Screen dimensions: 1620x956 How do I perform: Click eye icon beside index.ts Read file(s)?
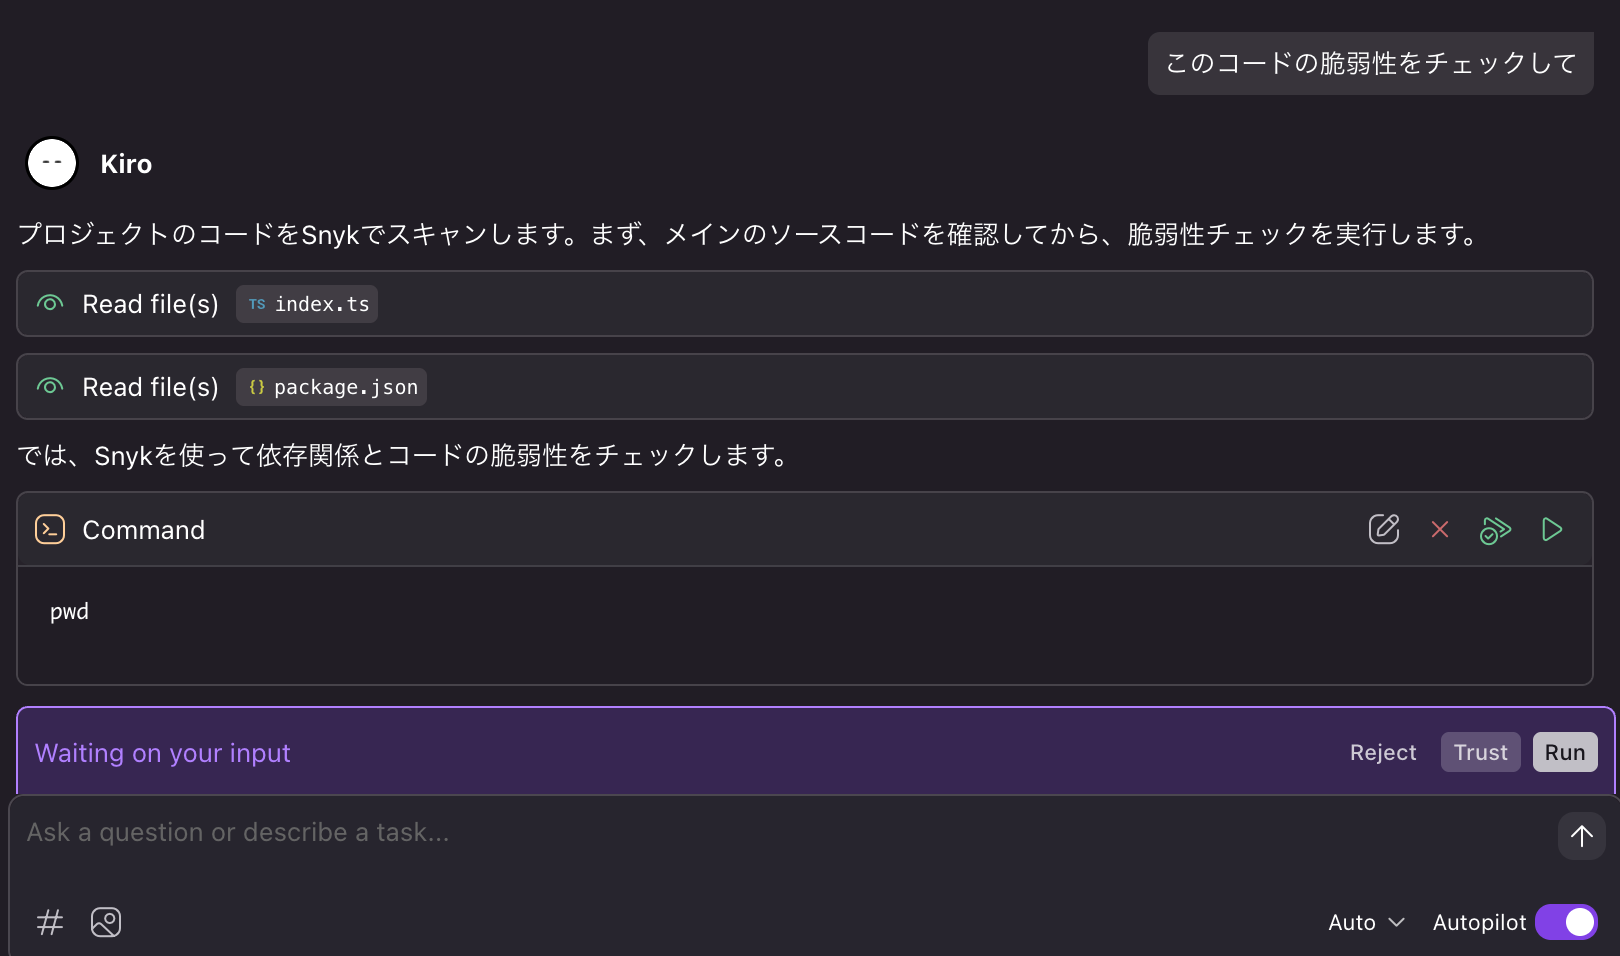coord(49,303)
